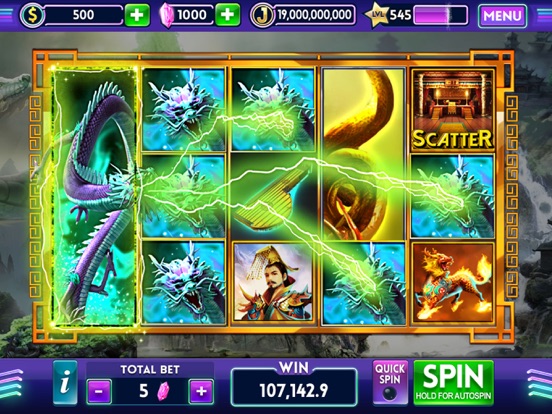
Task: Click the jackpot J coin icon
Action: [x=262, y=16]
